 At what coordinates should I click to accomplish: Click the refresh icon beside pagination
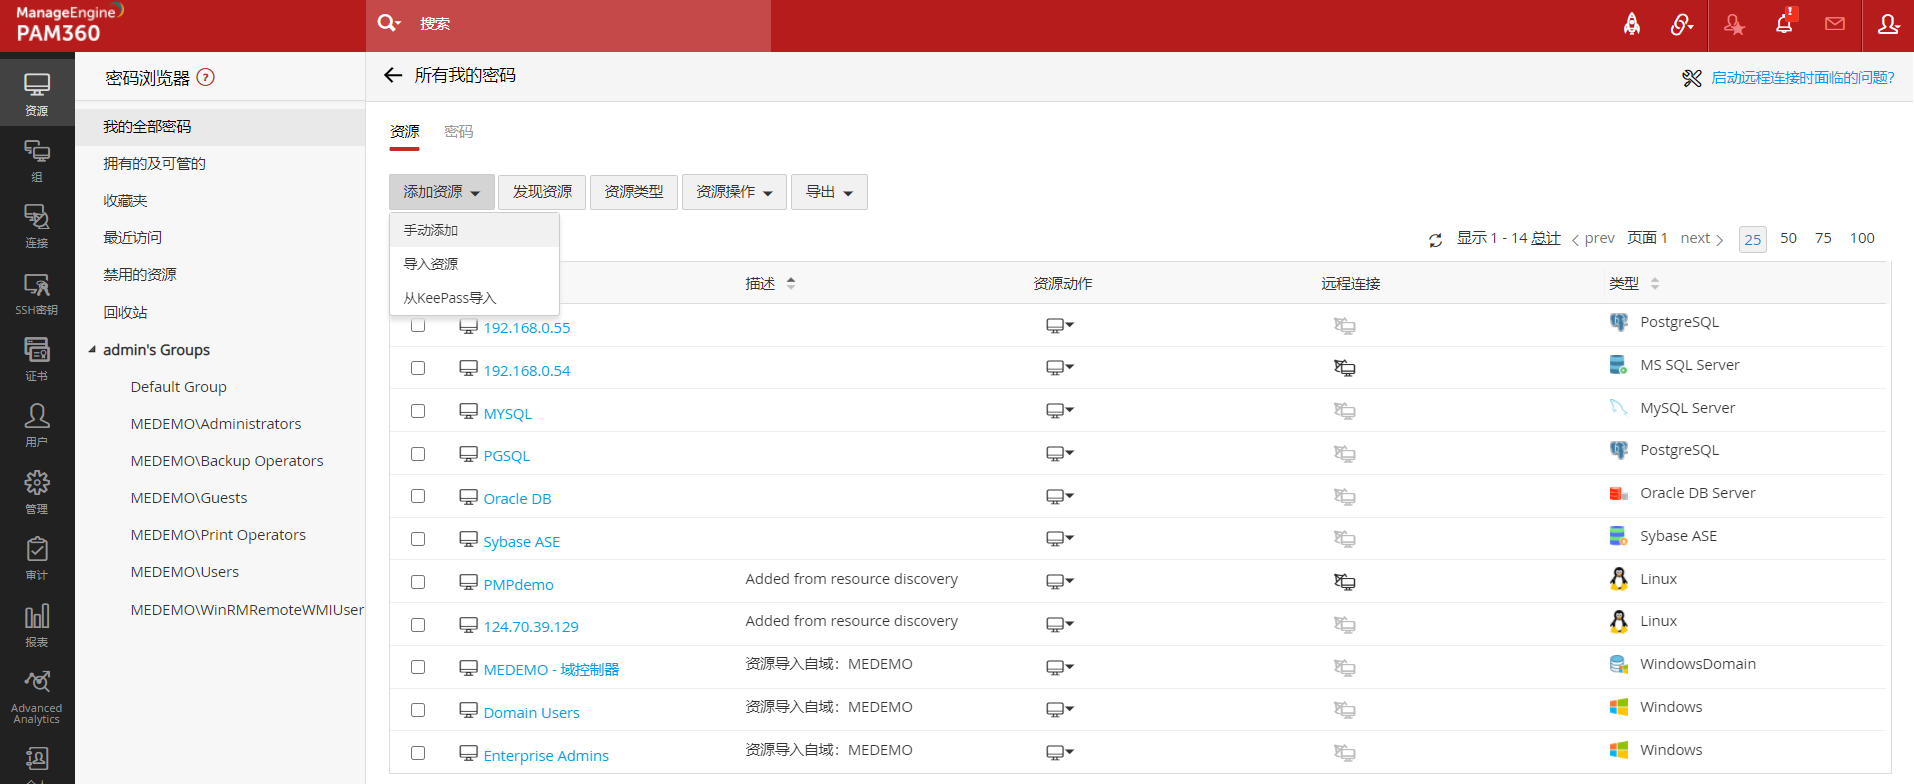pos(1435,240)
